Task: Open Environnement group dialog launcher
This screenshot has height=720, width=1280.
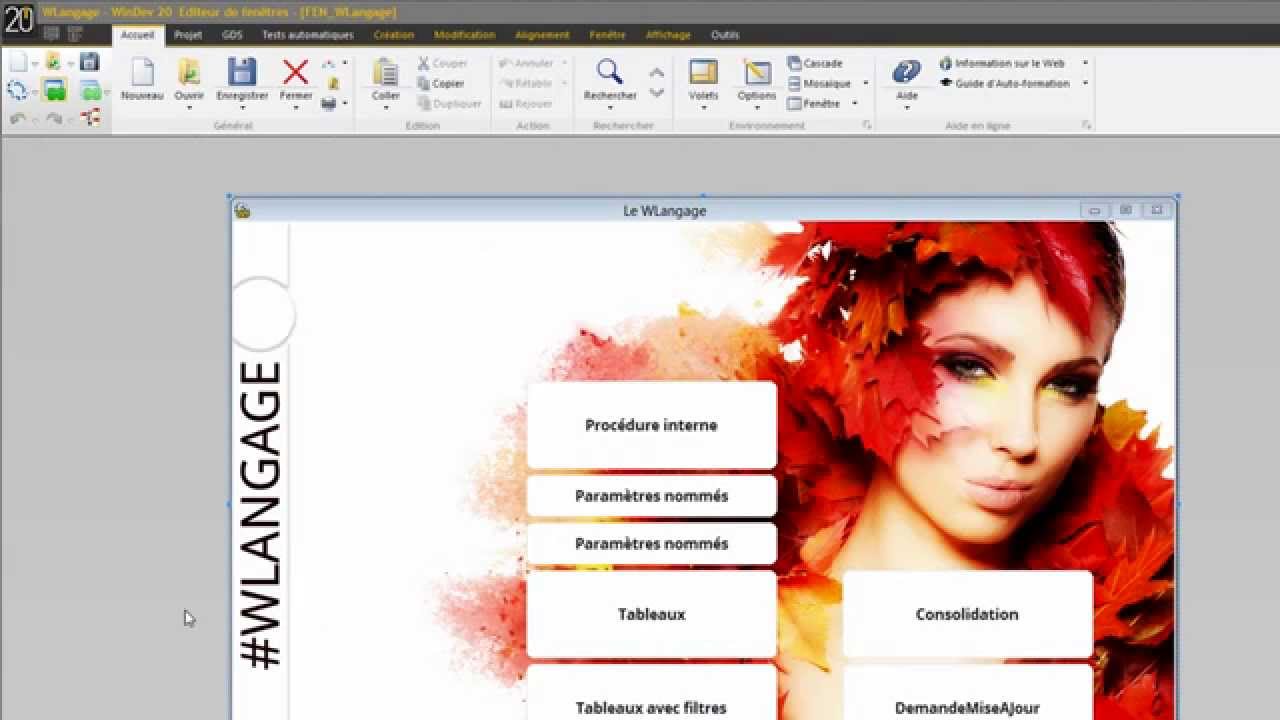Action: 867,126
